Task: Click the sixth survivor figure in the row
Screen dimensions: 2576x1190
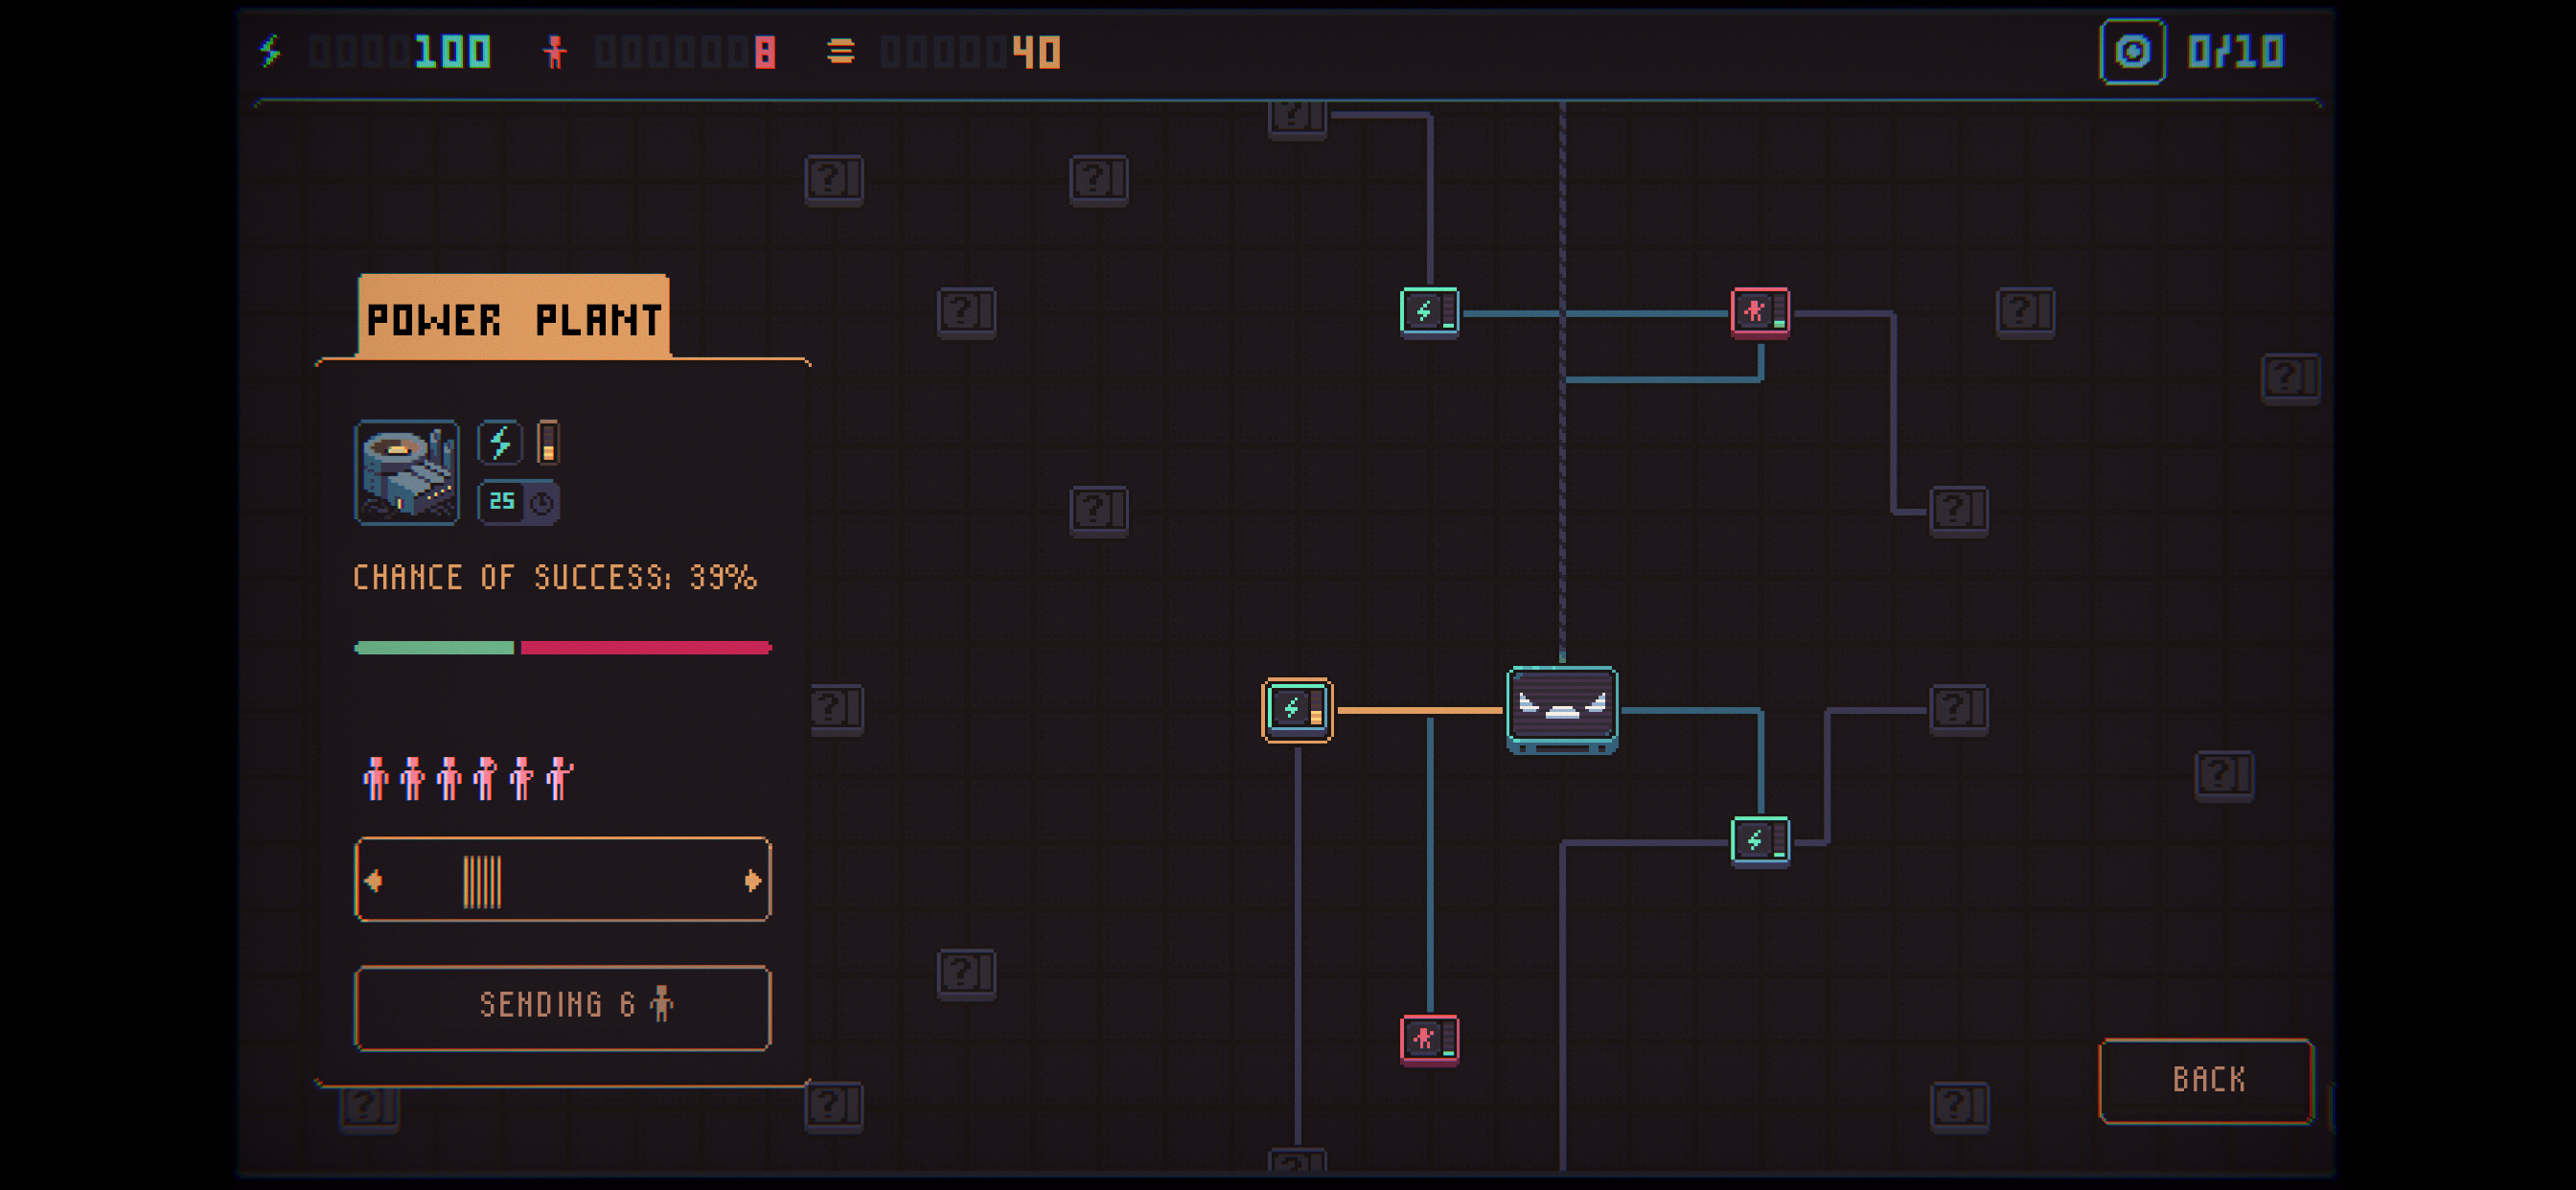Action: point(559,778)
